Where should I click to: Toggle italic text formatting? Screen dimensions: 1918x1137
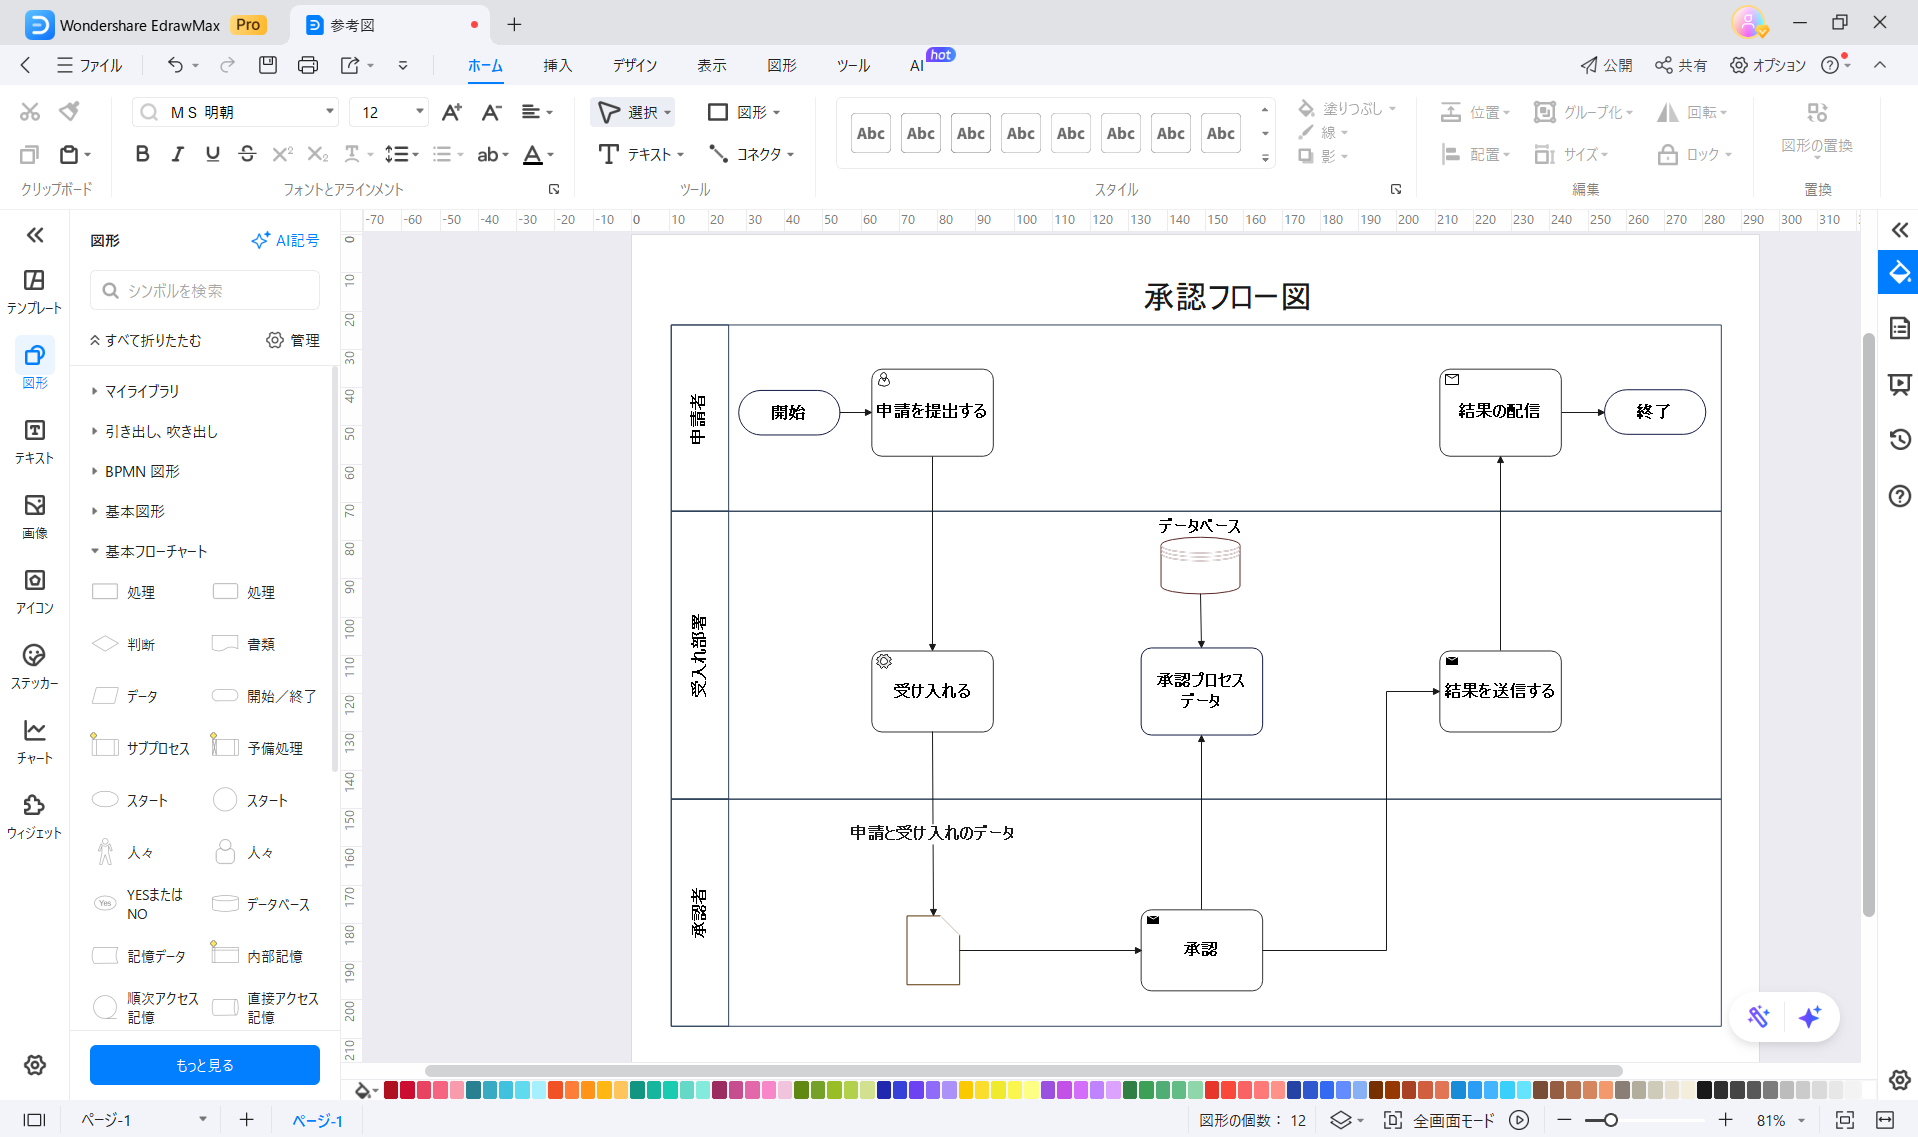coord(177,154)
